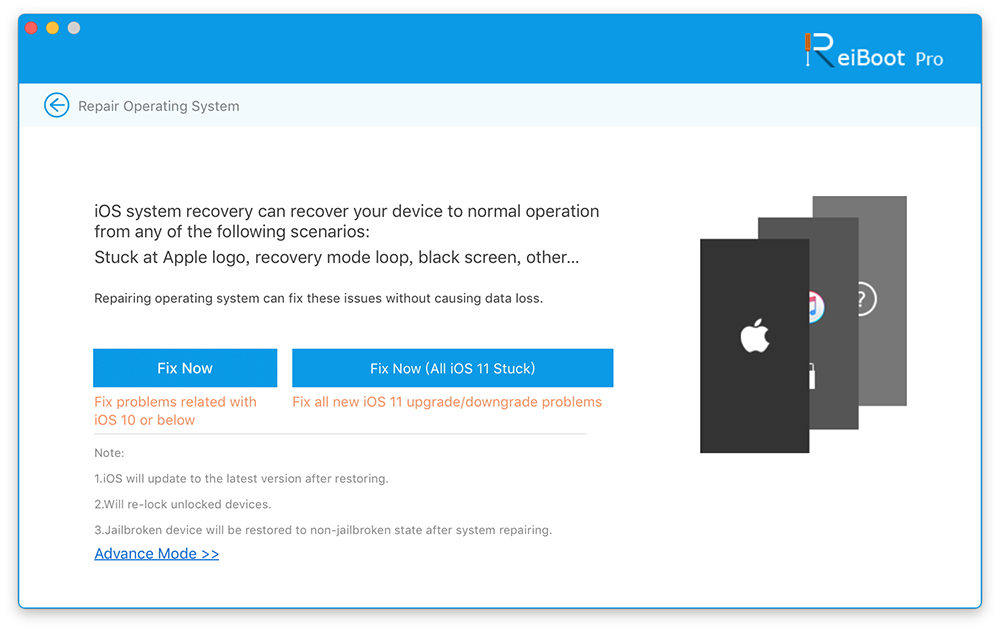Click the Apple logo phone illustration
Screen dimensions: 1000x631
coord(754,346)
